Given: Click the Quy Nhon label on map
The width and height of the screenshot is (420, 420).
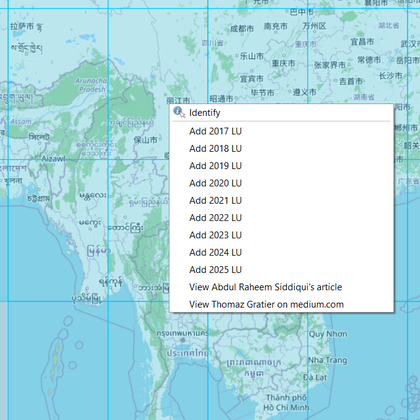Looking at the screenshot, I should coord(328,334).
